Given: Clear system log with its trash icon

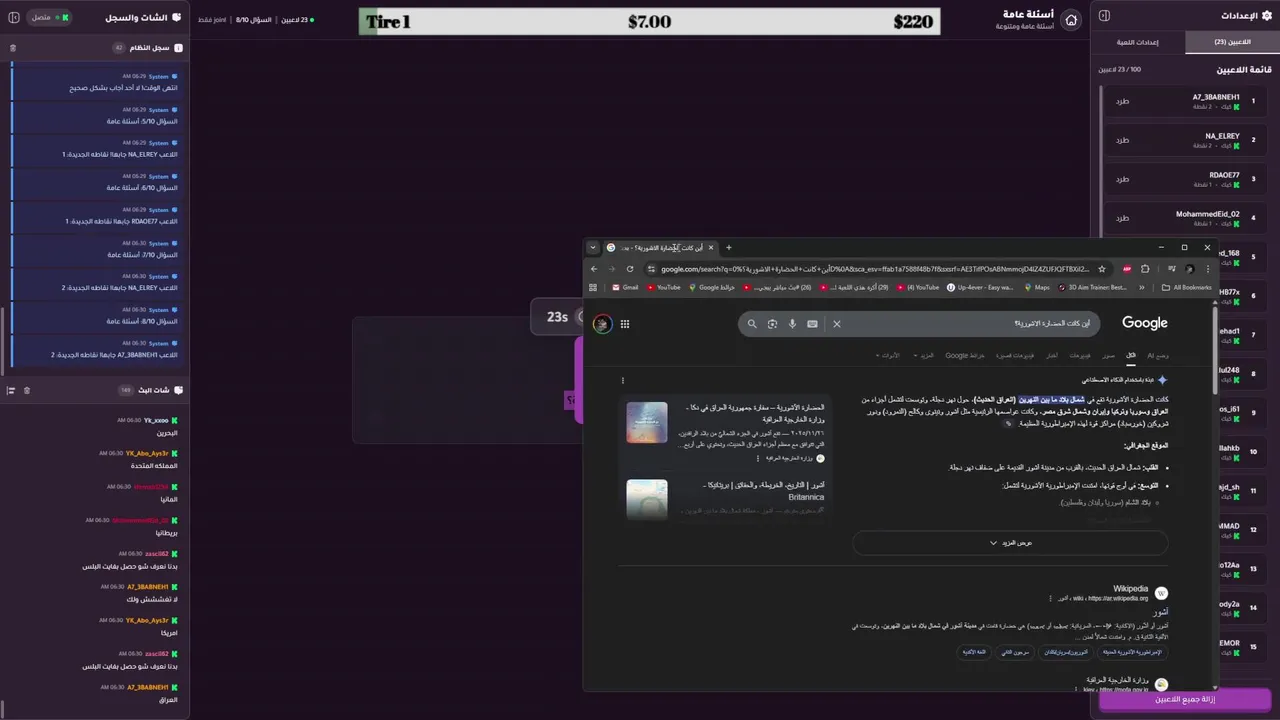Looking at the screenshot, I should tap(13, 48).
